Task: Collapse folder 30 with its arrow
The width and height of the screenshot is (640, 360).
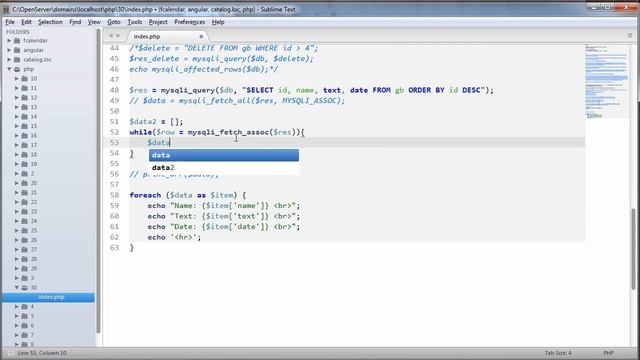Action: pyautogui.click(x=17, y=287)
